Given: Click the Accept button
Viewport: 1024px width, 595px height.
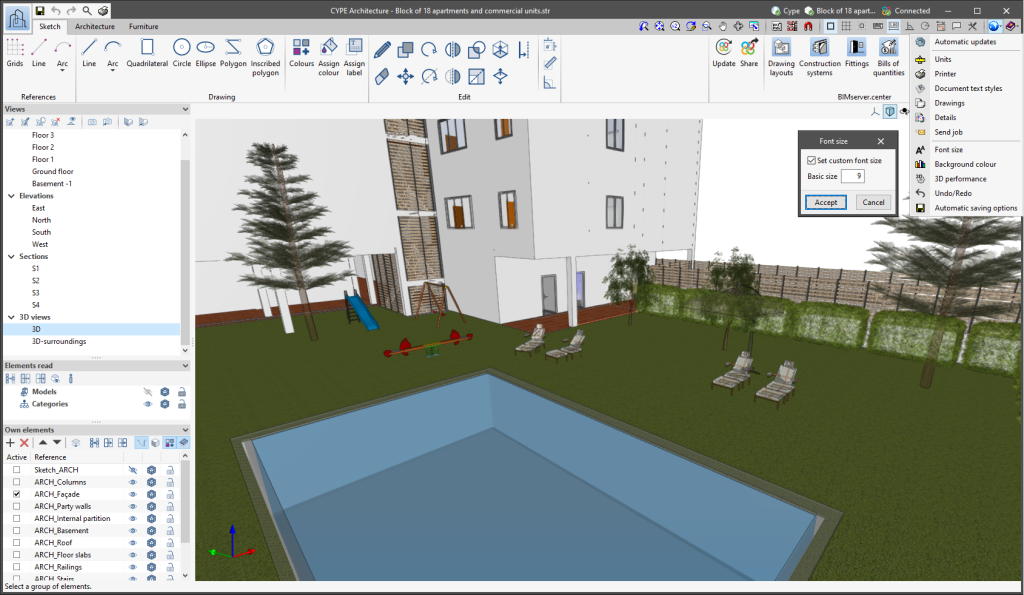Looking at the screenshot, I should coord(826,202).
